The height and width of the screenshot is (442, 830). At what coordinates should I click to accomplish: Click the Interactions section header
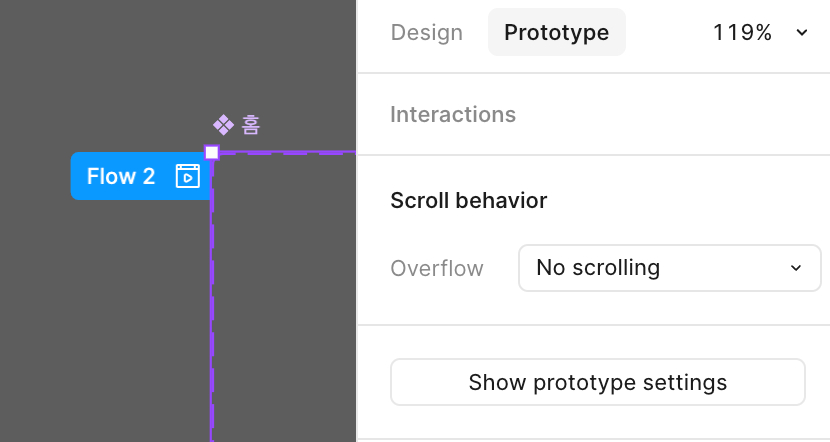[453, 114]
